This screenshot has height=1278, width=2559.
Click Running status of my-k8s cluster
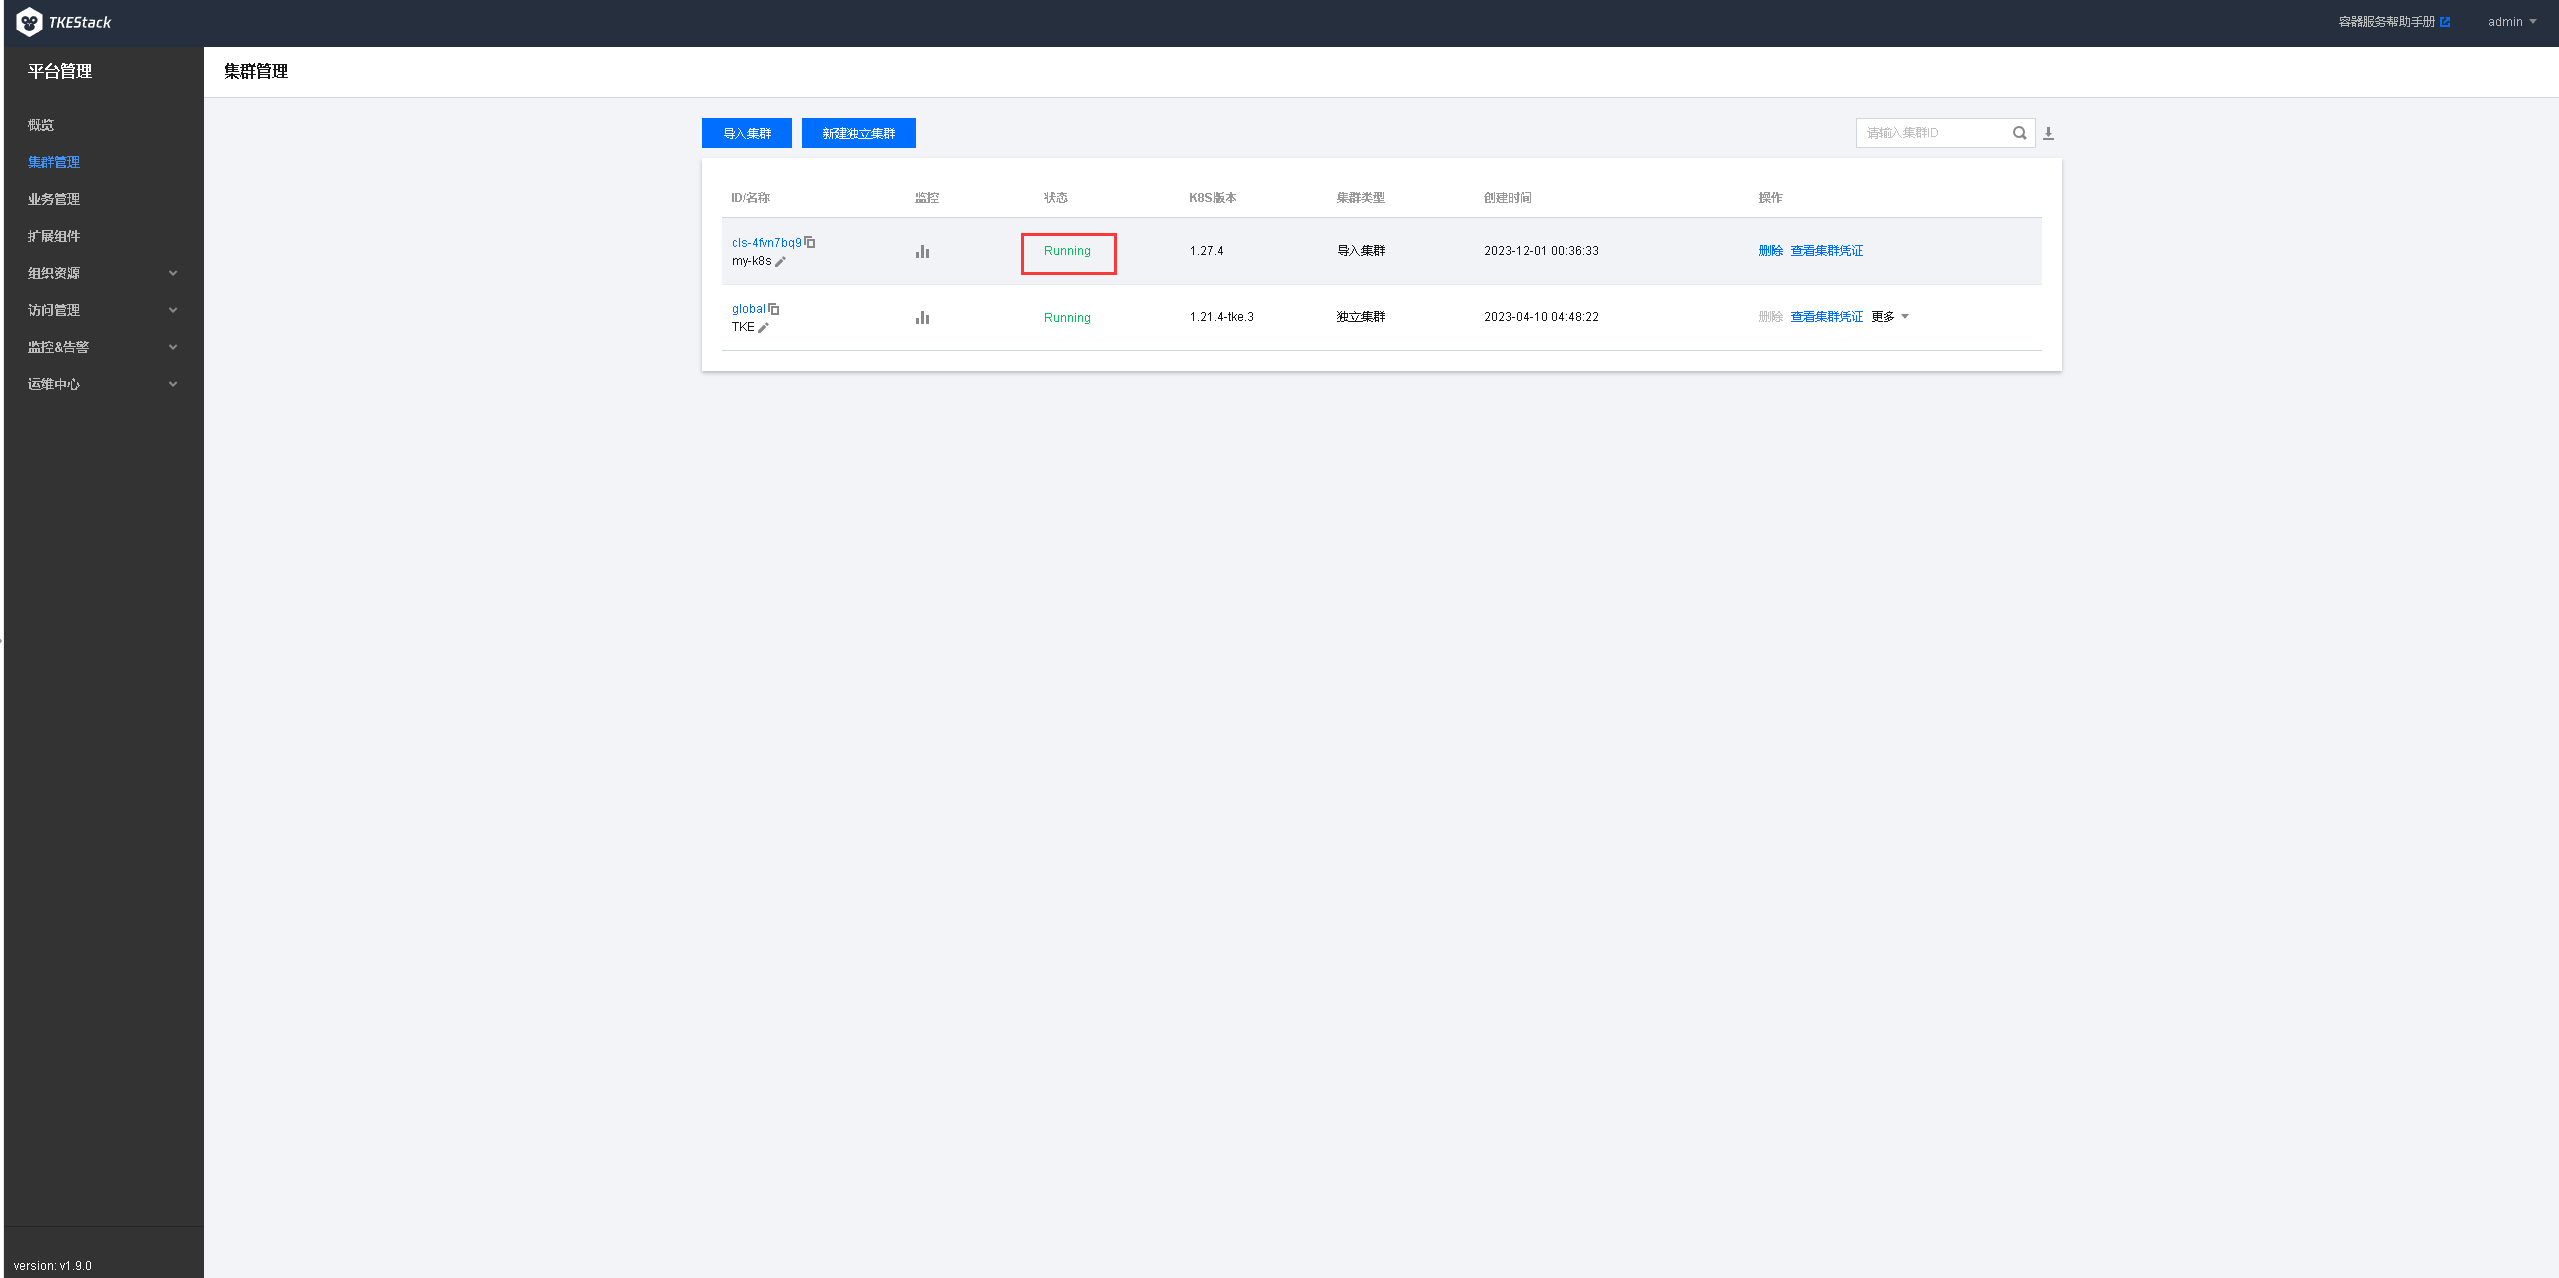[x=1067, y=251]
